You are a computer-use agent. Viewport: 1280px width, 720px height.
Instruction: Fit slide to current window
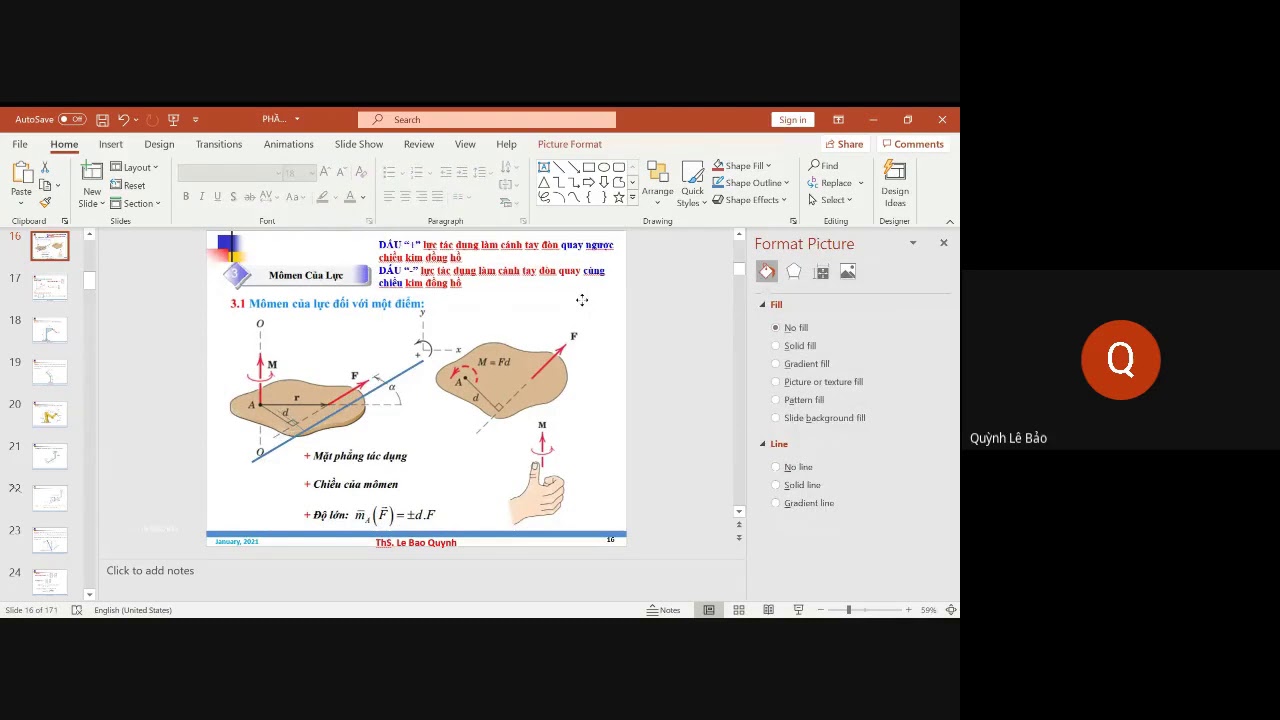[951, 610]
